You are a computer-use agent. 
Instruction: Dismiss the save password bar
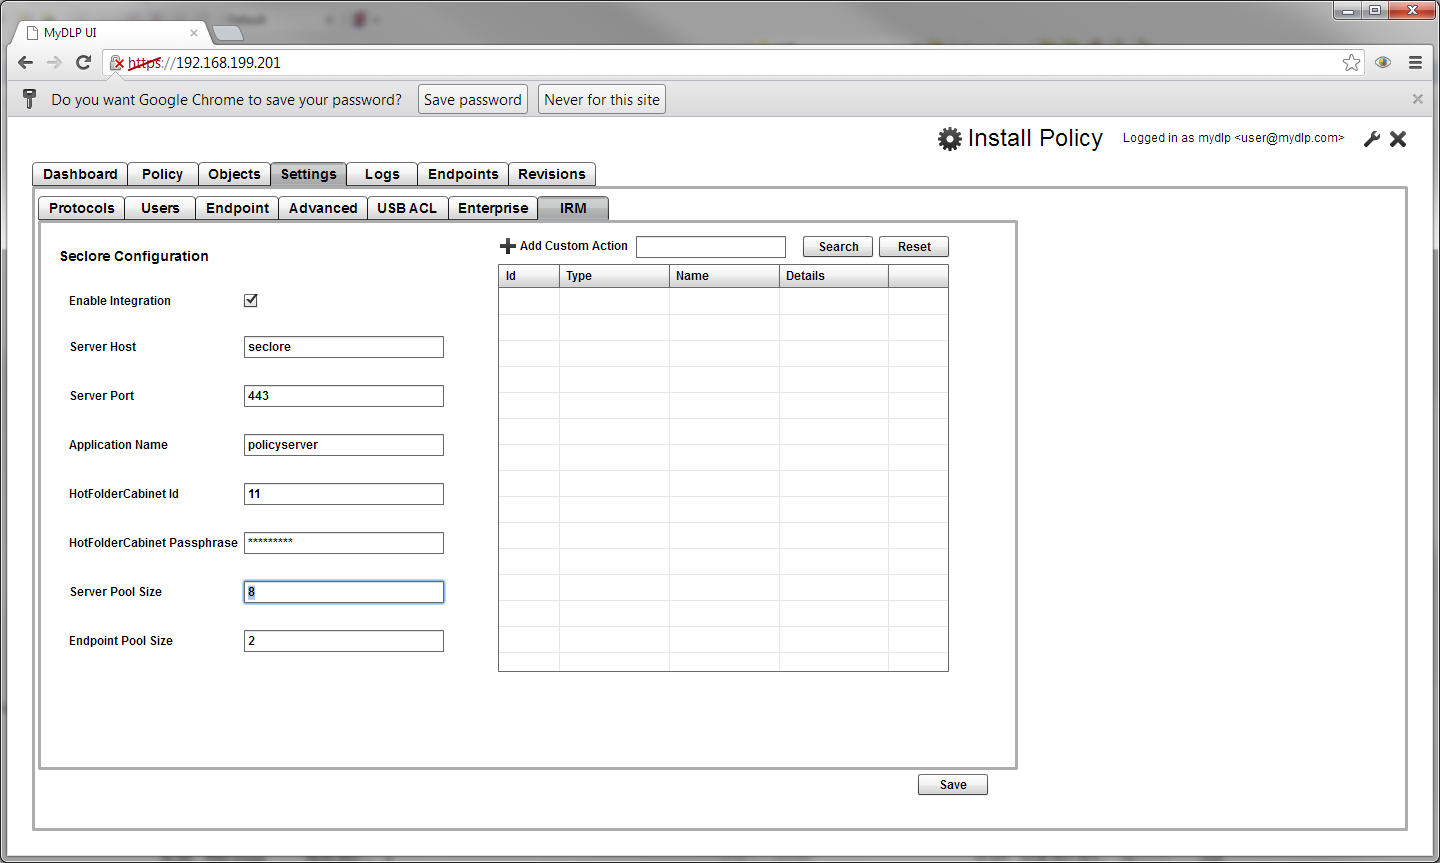pyautogui.click(x=1417, y=99)
